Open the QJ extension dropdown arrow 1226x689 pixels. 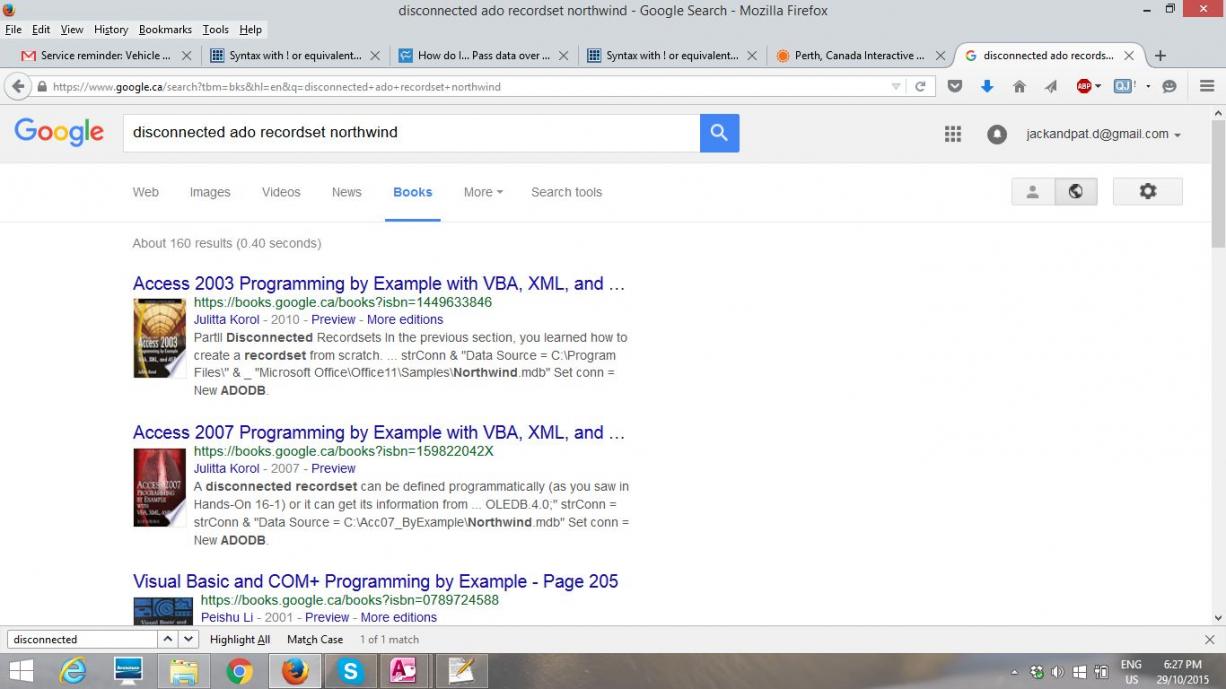1148,87
